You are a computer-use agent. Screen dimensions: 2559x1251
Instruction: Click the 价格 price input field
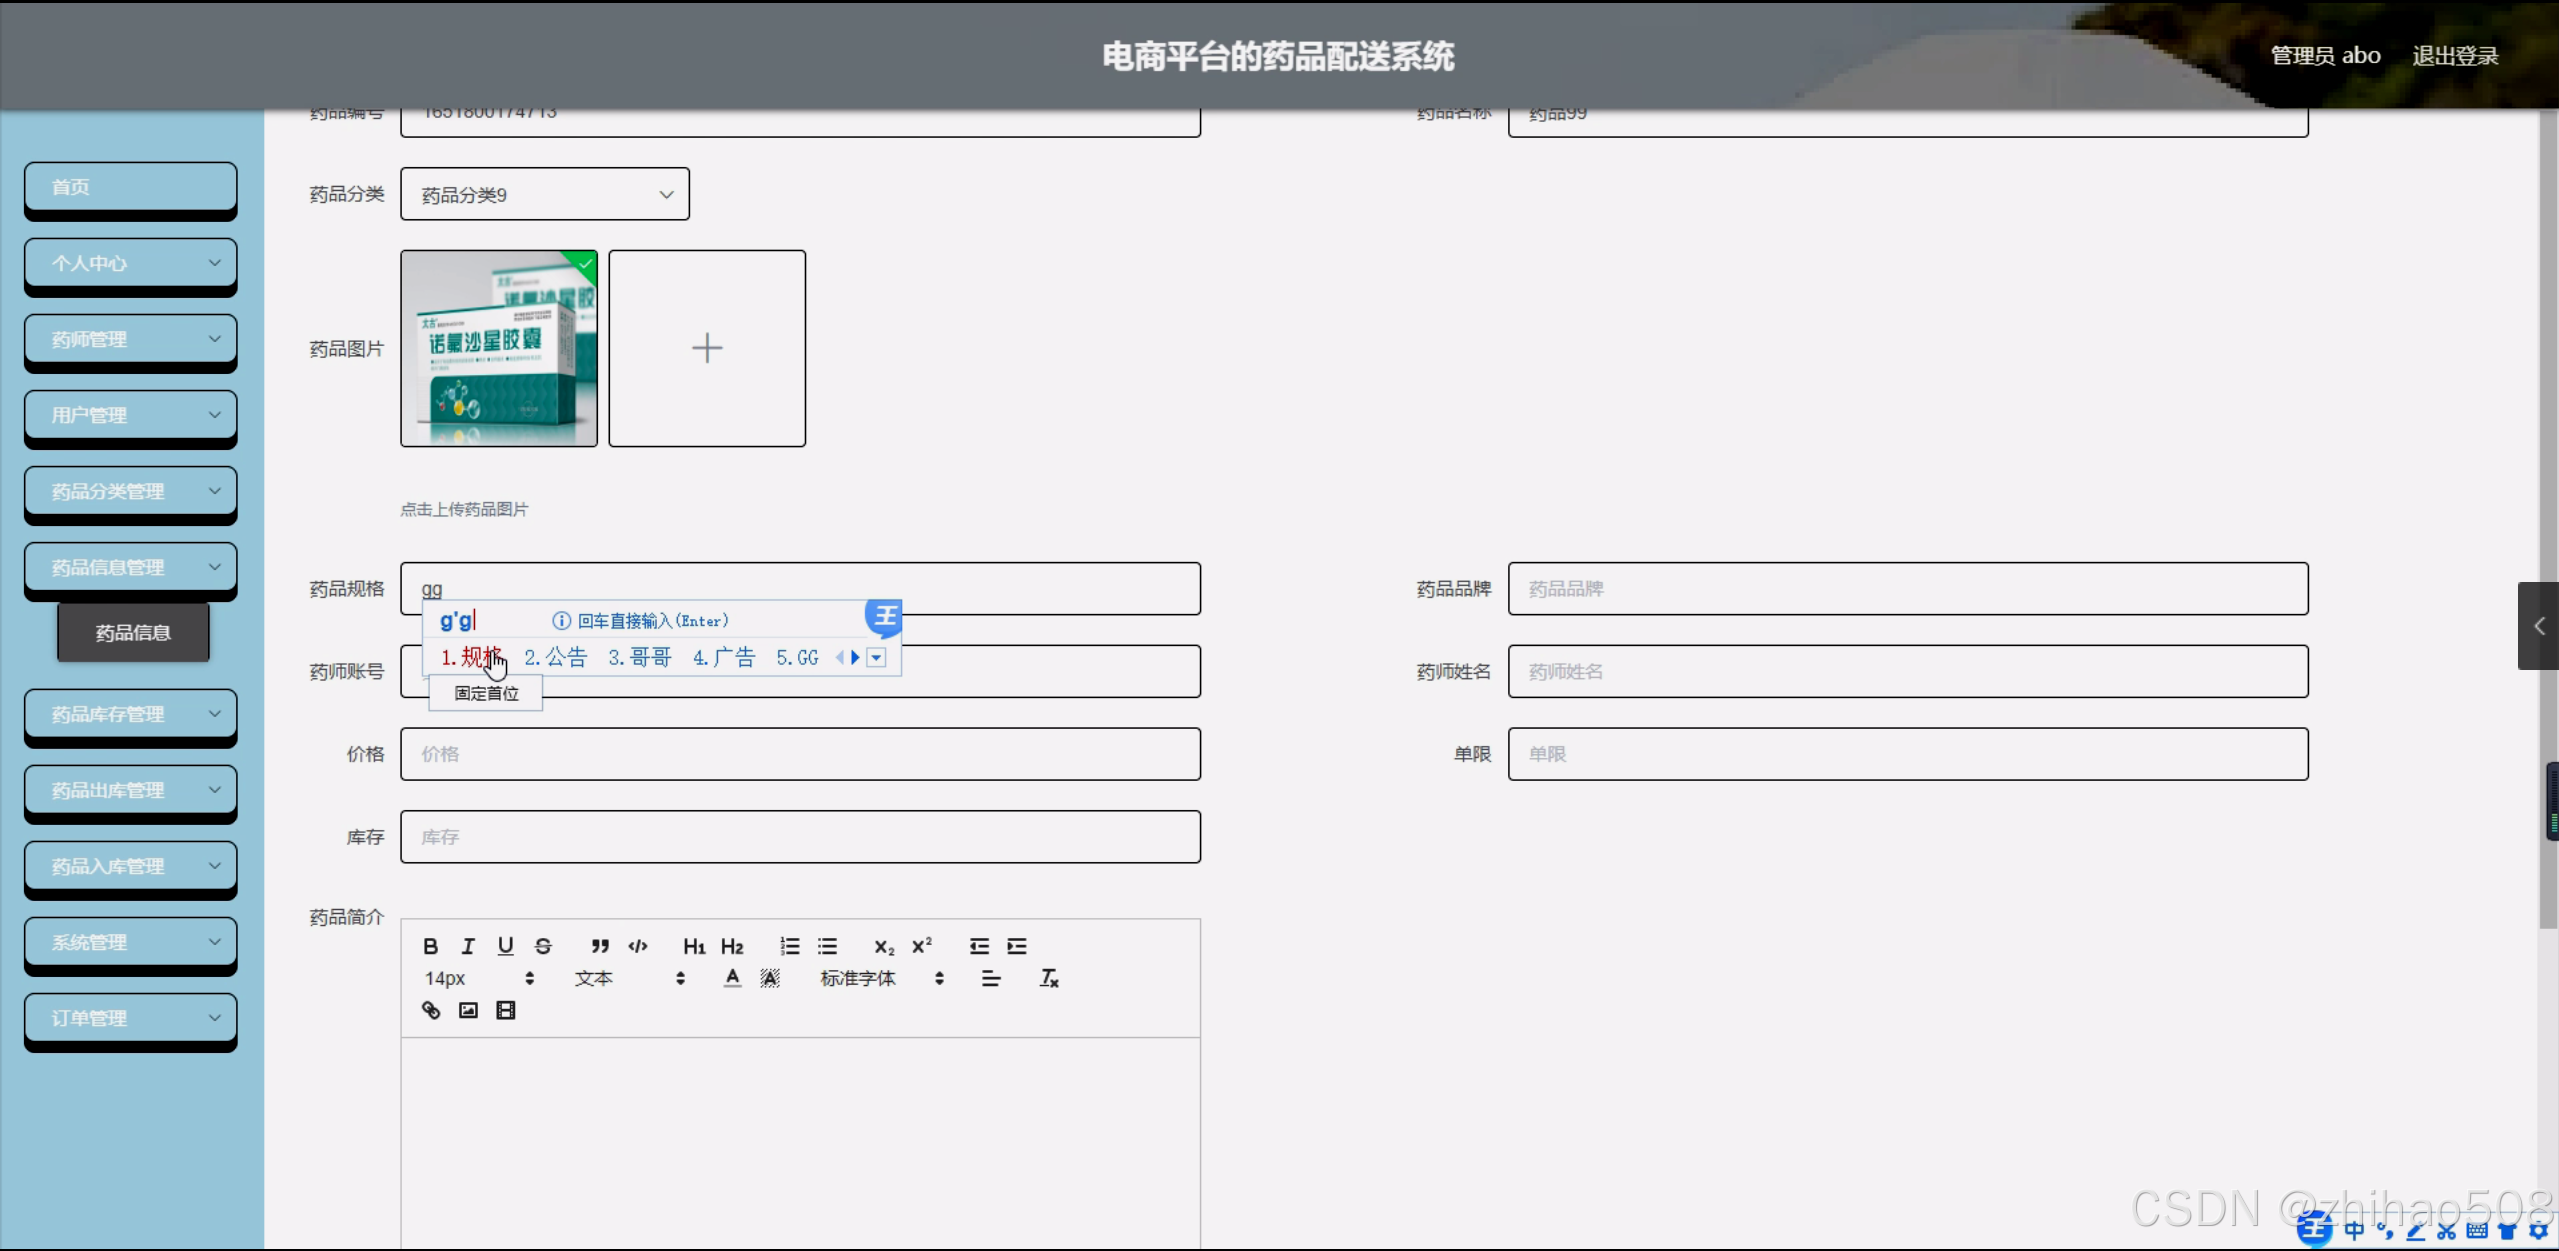[800, 754]
